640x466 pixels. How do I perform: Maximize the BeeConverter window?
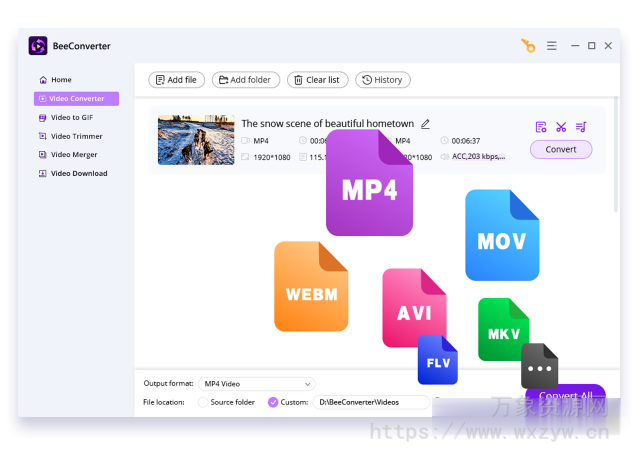[591, 46]
